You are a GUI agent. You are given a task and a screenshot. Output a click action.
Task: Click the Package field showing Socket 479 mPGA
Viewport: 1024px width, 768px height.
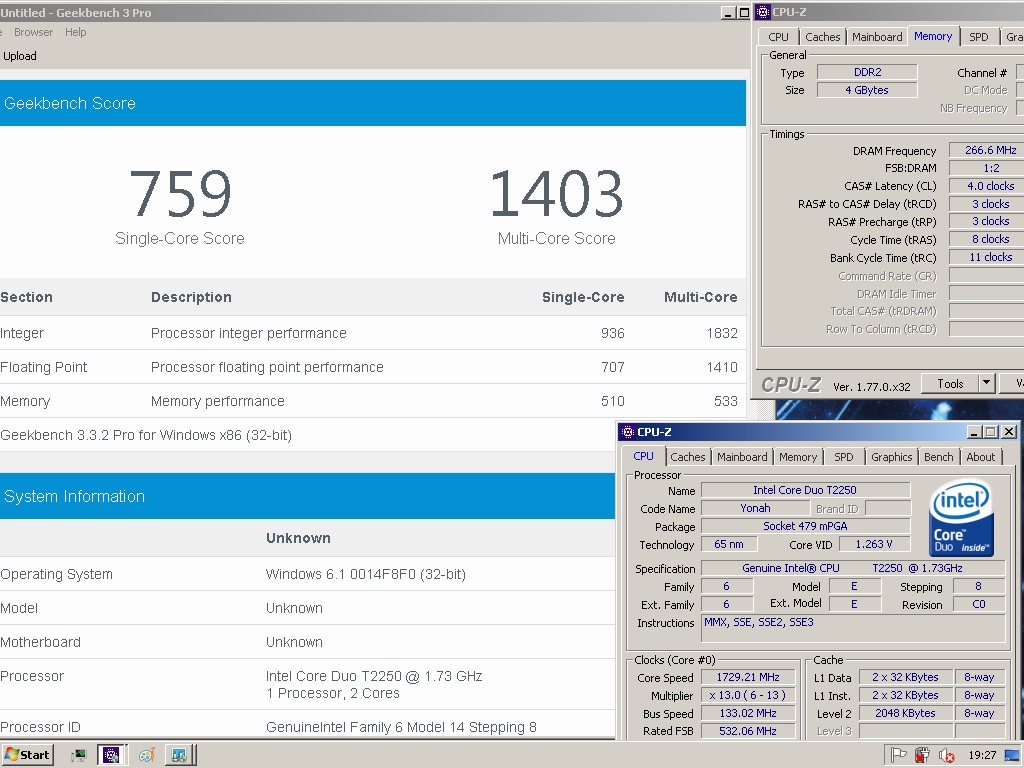click(x=805, y=526)
